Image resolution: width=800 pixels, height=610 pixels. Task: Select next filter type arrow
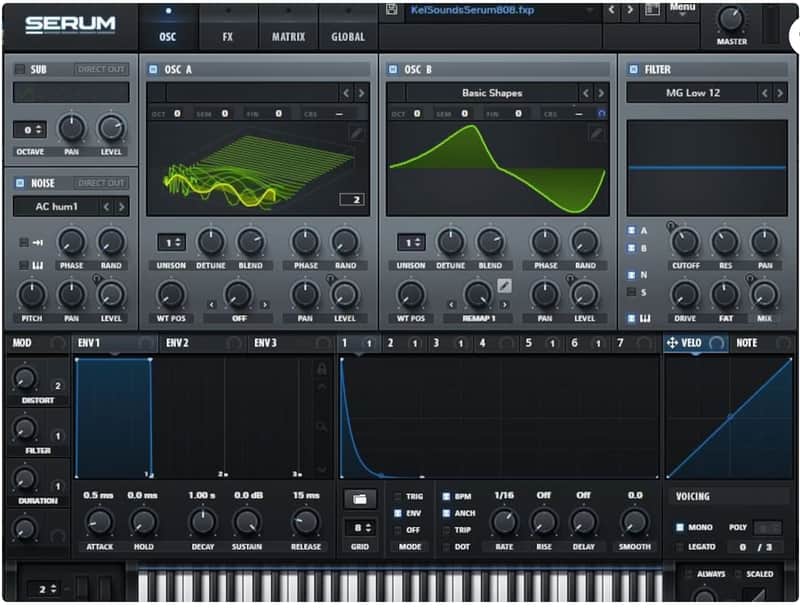tap(780, 93)
